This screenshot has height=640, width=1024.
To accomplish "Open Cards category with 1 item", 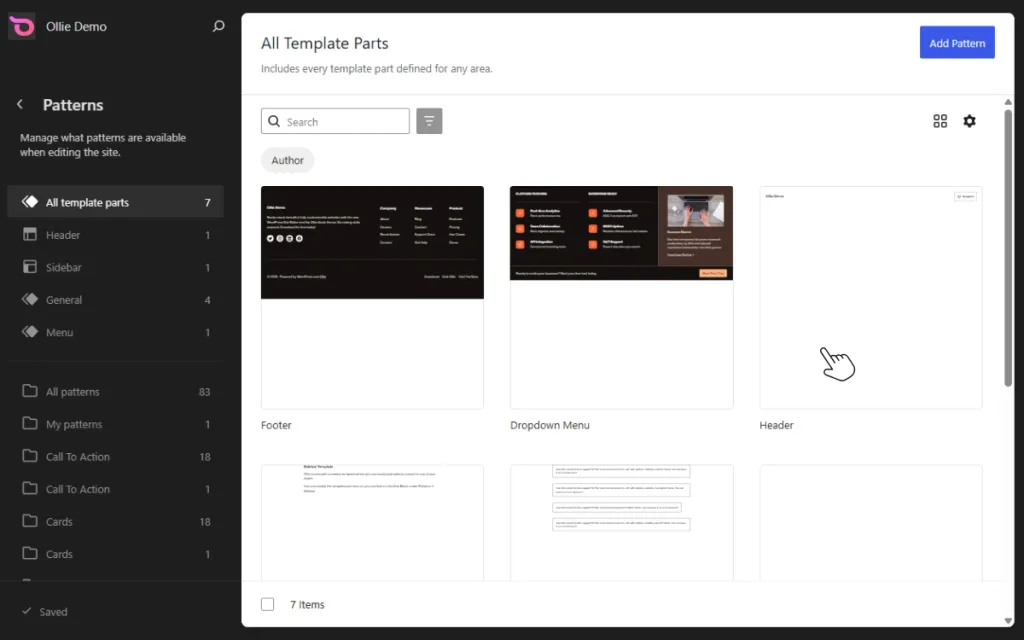I will coord(115,554).
